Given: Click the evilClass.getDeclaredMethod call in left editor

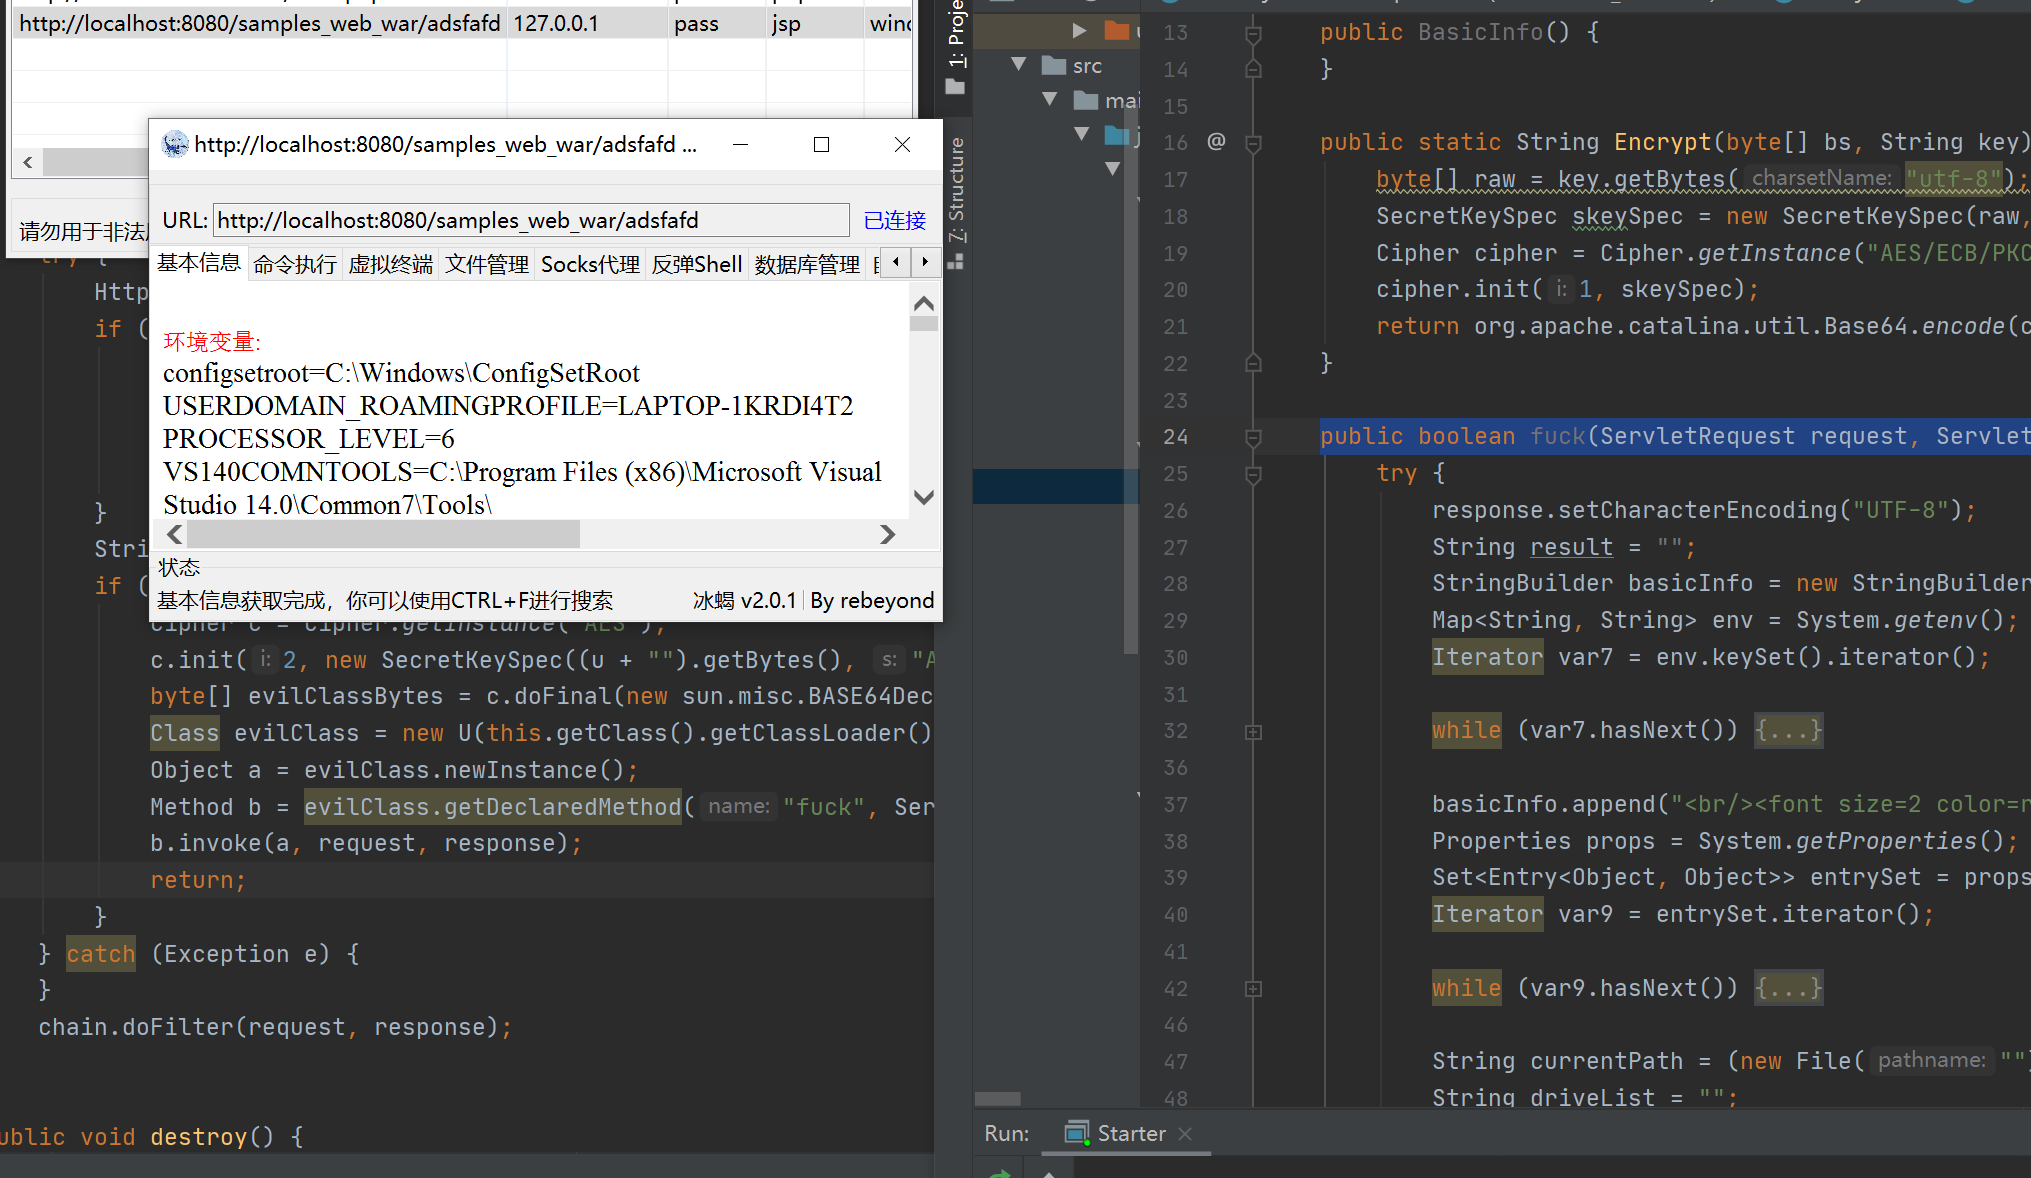Looking at the screenshot, I should coord(492,807).
